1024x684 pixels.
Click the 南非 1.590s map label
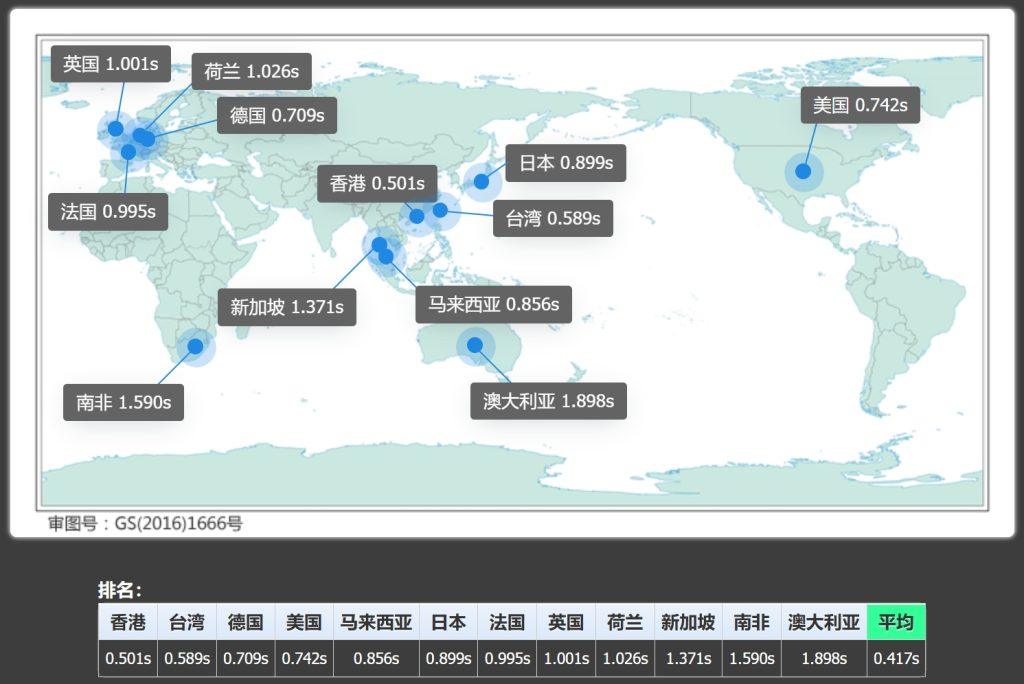(x=123, y=402)
